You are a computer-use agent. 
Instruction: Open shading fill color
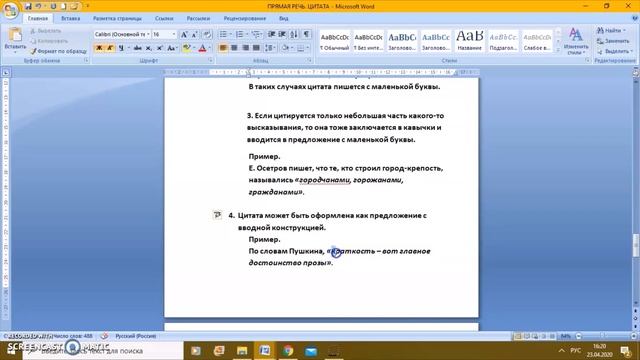point(286,48)
